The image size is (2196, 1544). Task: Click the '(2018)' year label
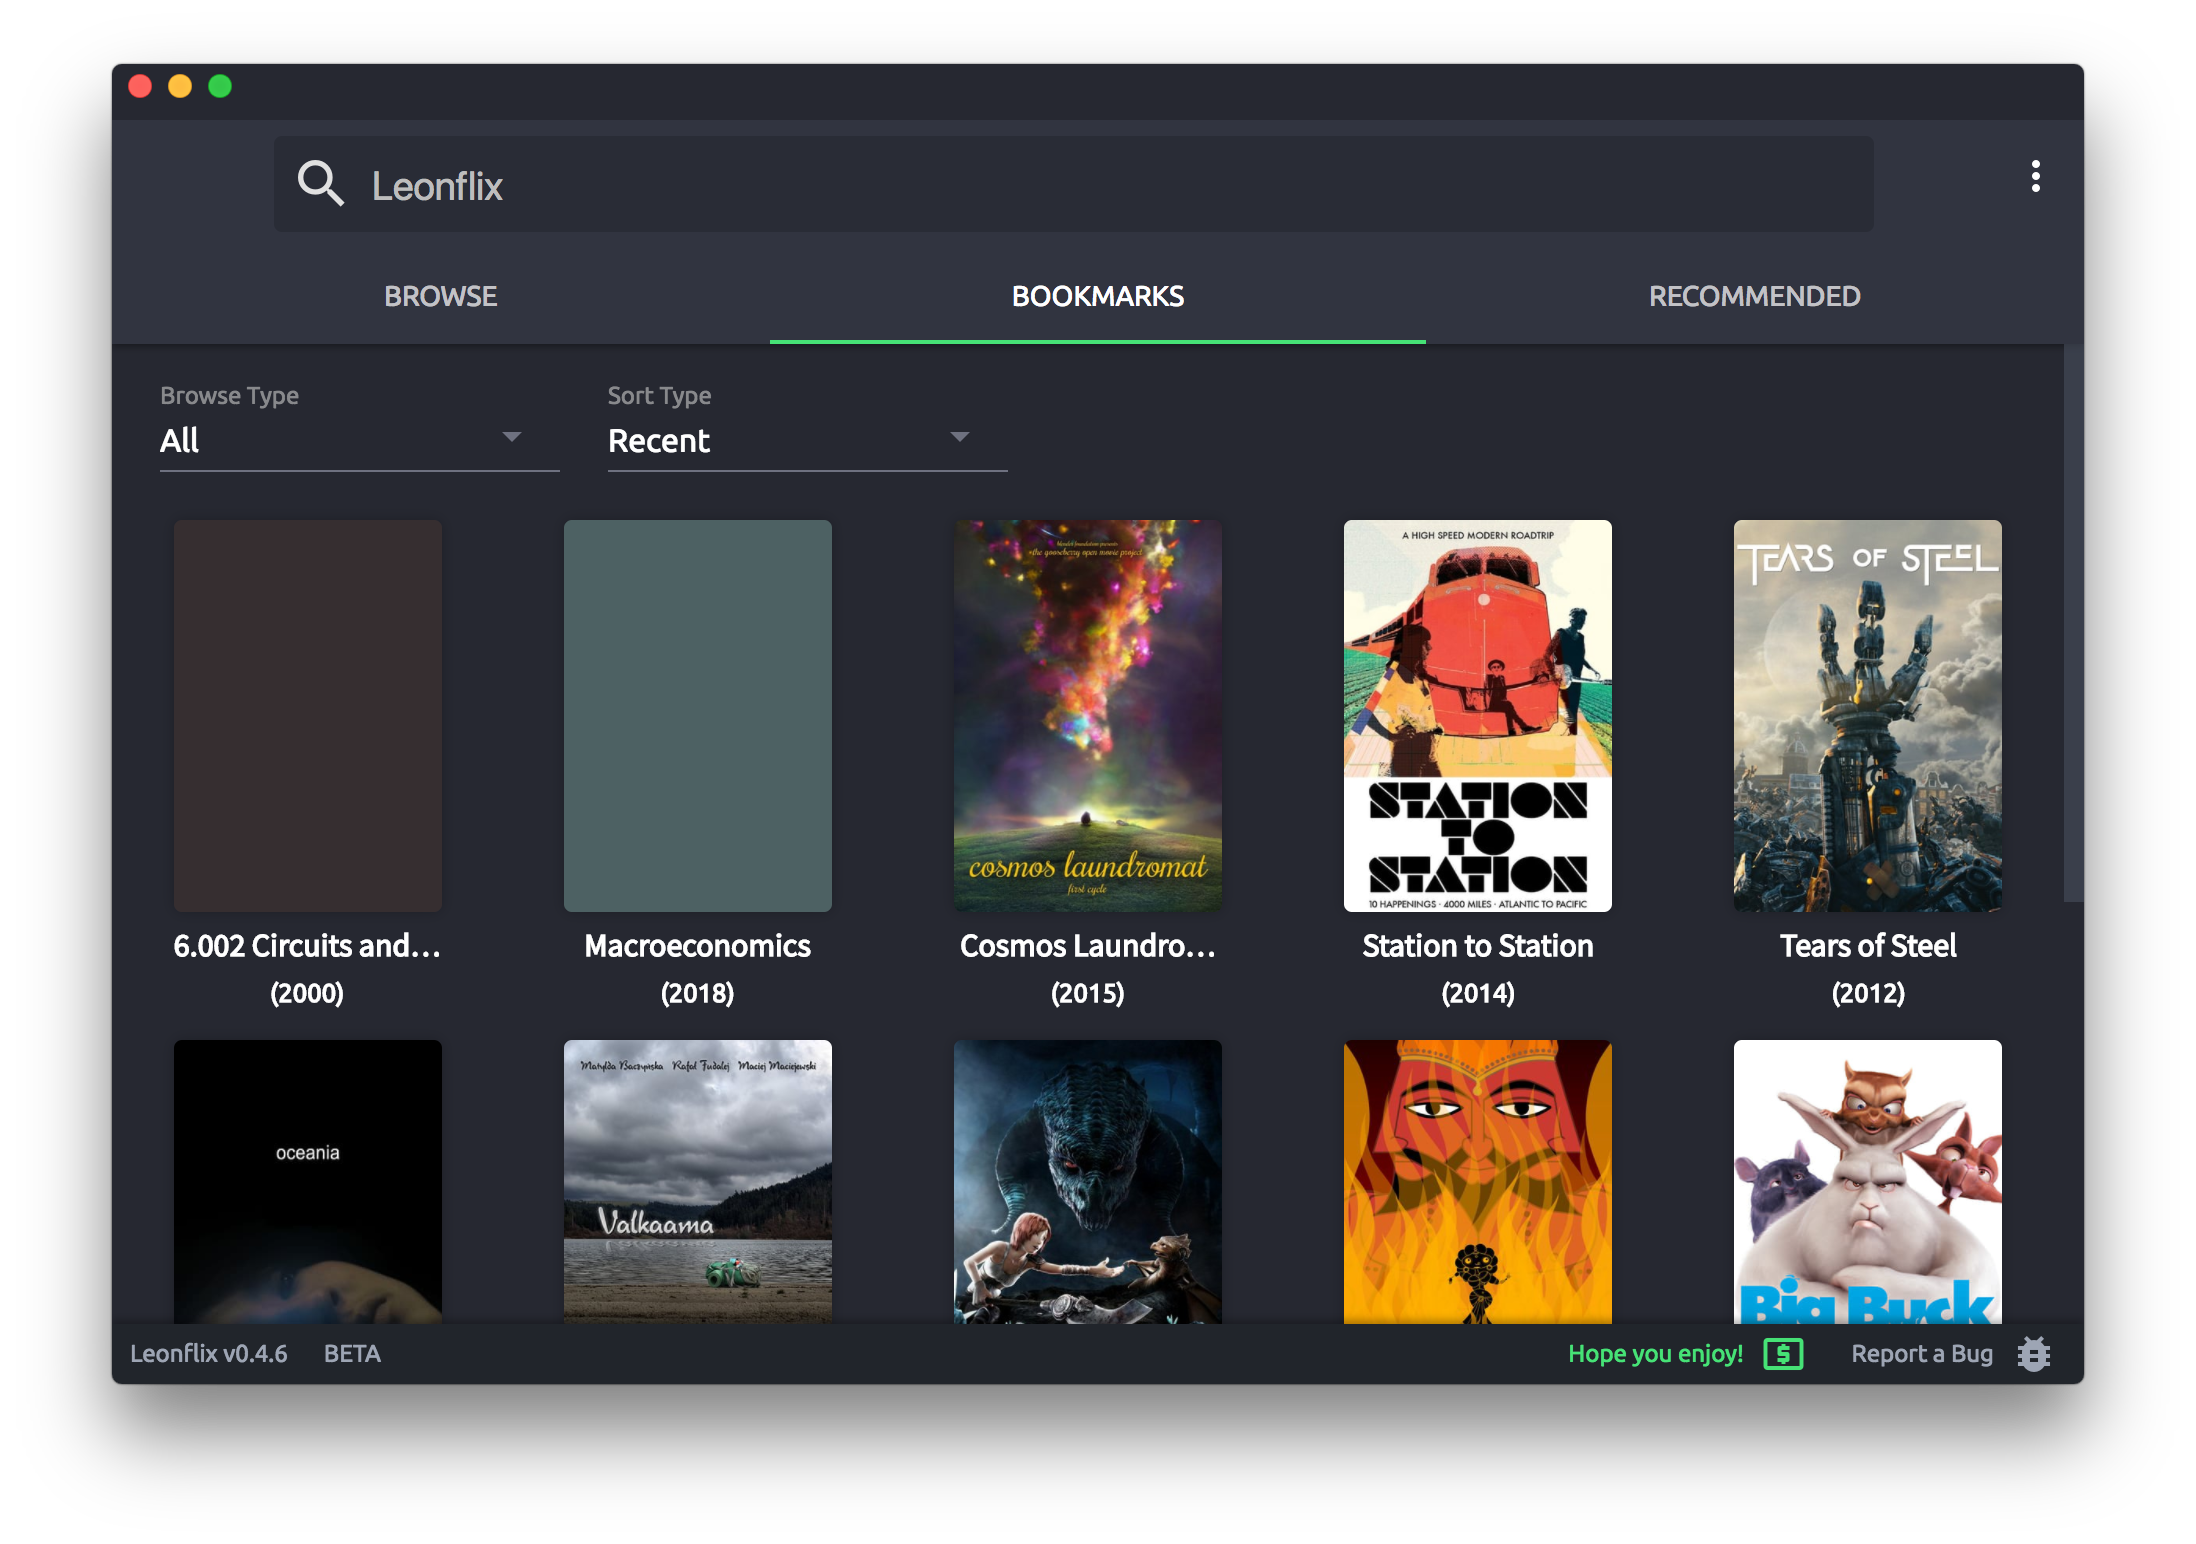[x=698, y=993]
